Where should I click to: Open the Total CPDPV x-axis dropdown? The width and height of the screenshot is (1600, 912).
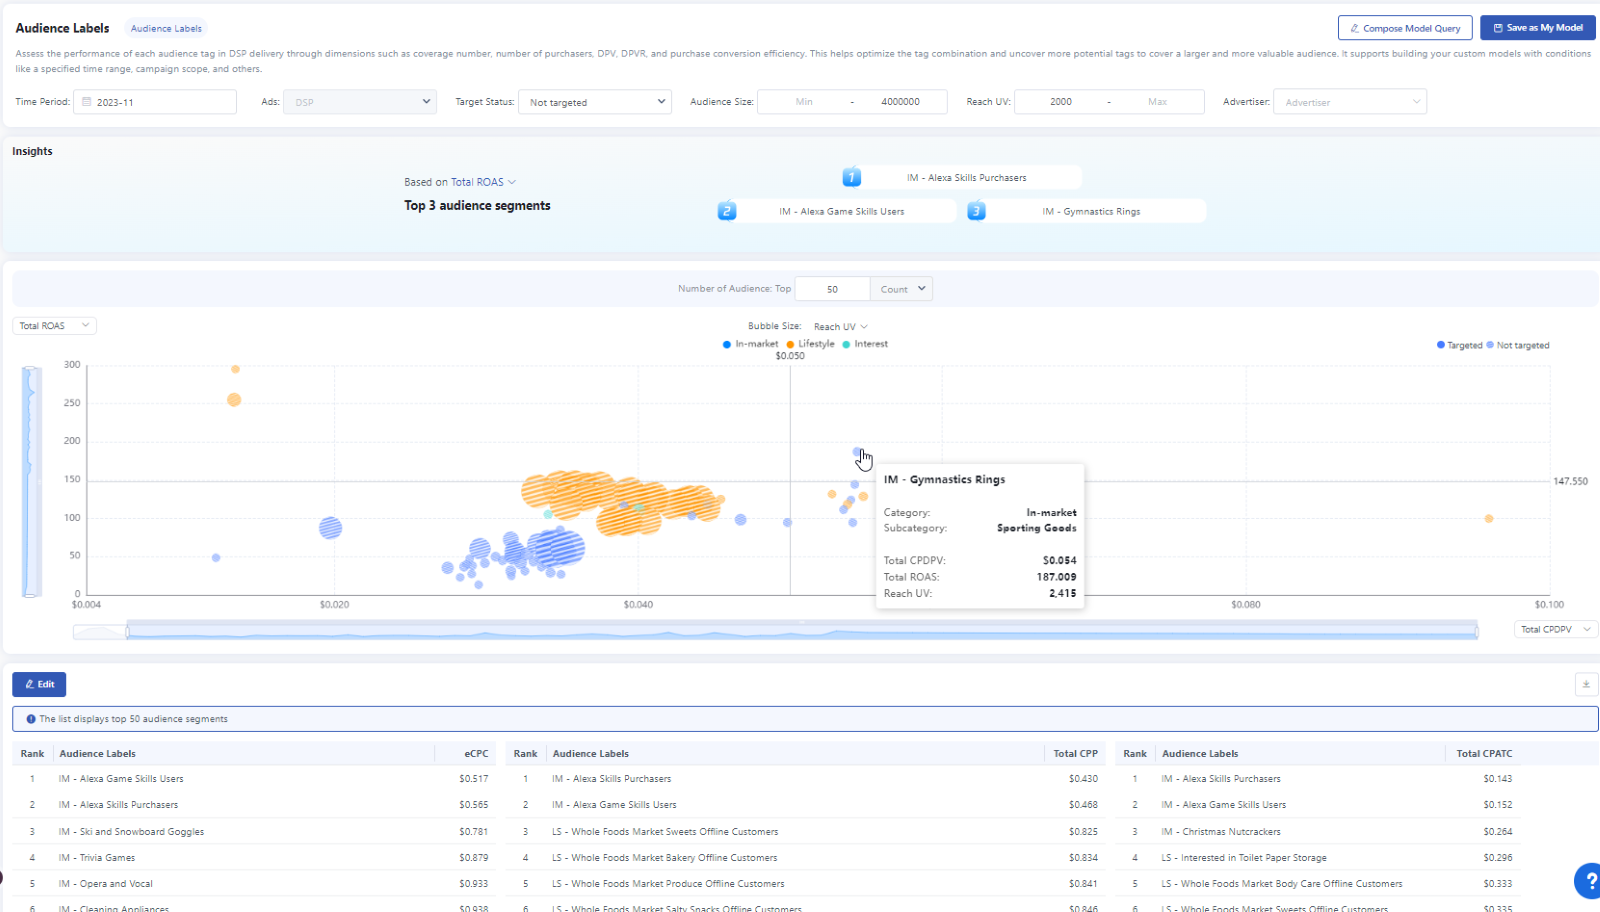tap(1555, 629)
